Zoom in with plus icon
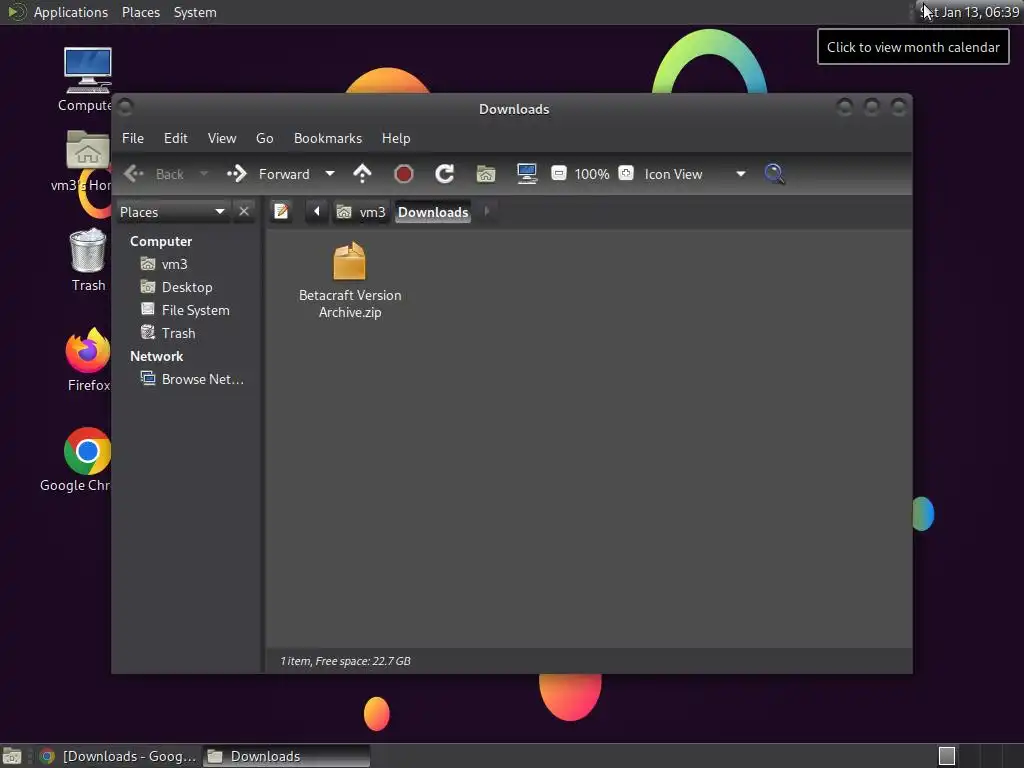 (x=626, y=174)
